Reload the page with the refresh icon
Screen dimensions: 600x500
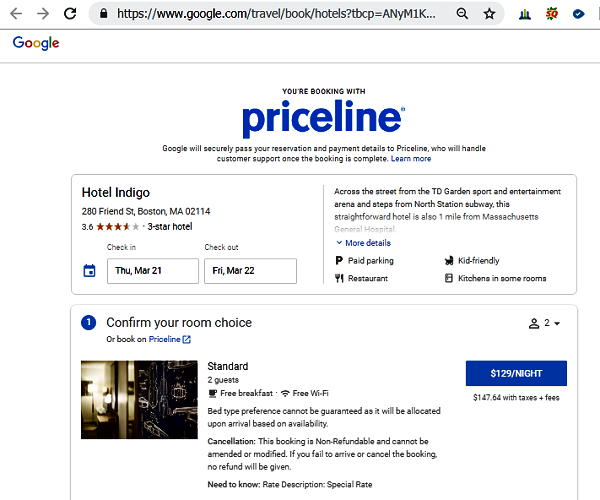70,14
